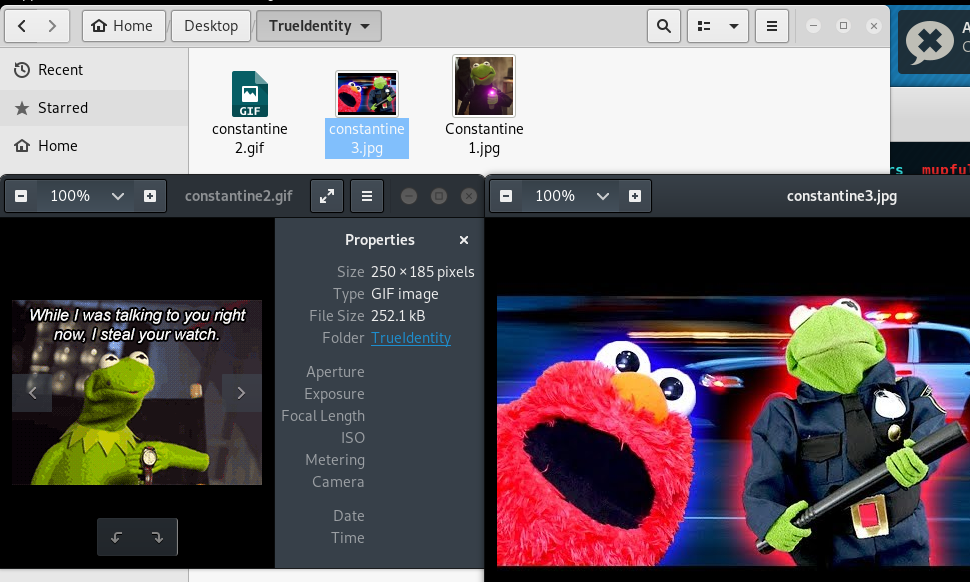Image resolution: width=970 pixels, height=582 pixels.
Task: Open Starred in the sidebar
Action: pos(94,108)
